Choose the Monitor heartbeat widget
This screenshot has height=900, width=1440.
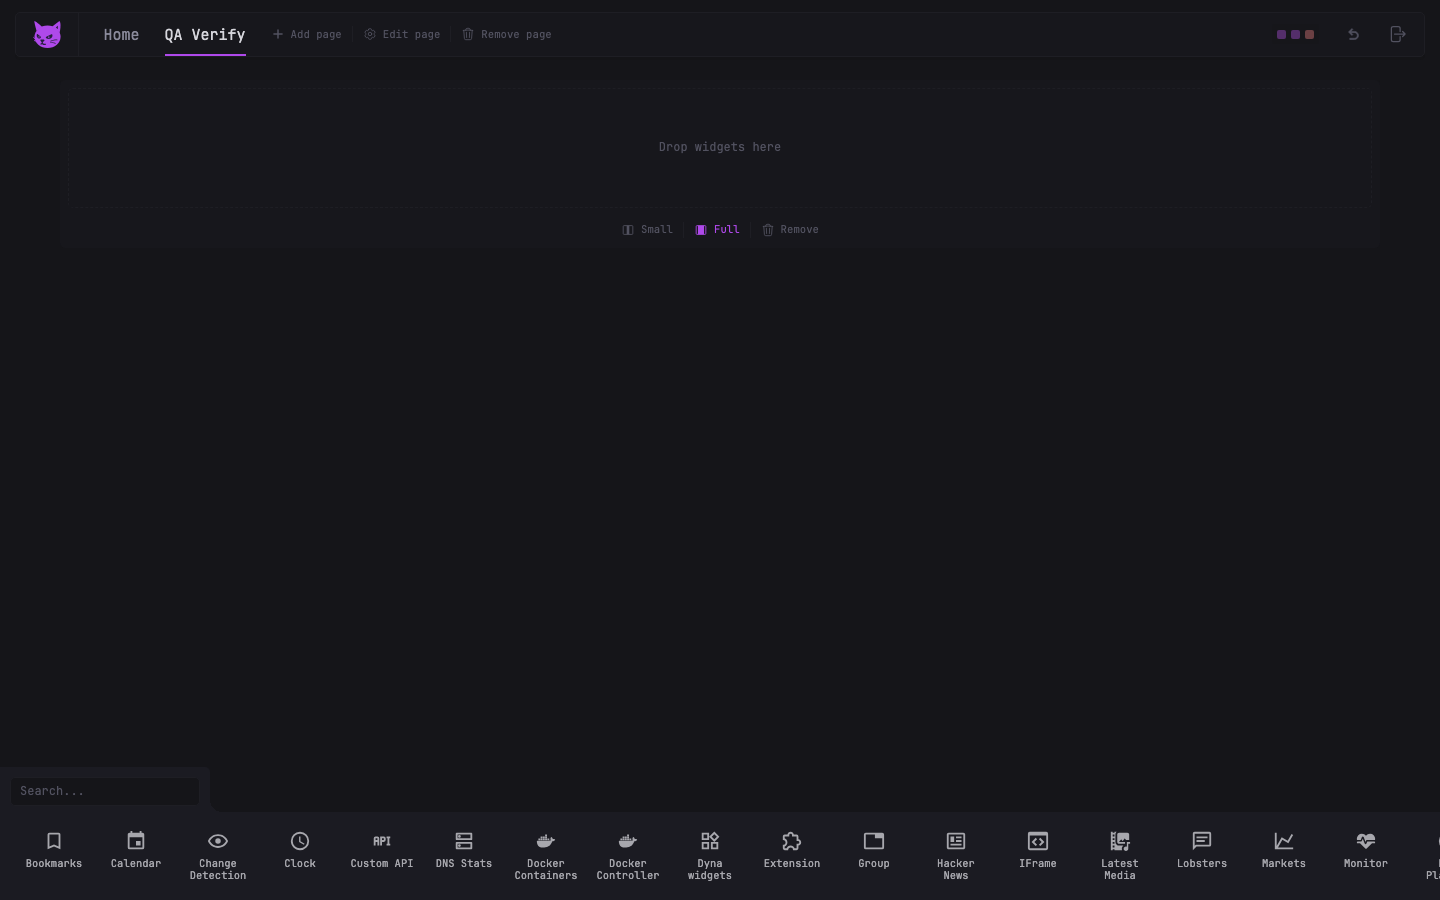[x=1366, y=850]
